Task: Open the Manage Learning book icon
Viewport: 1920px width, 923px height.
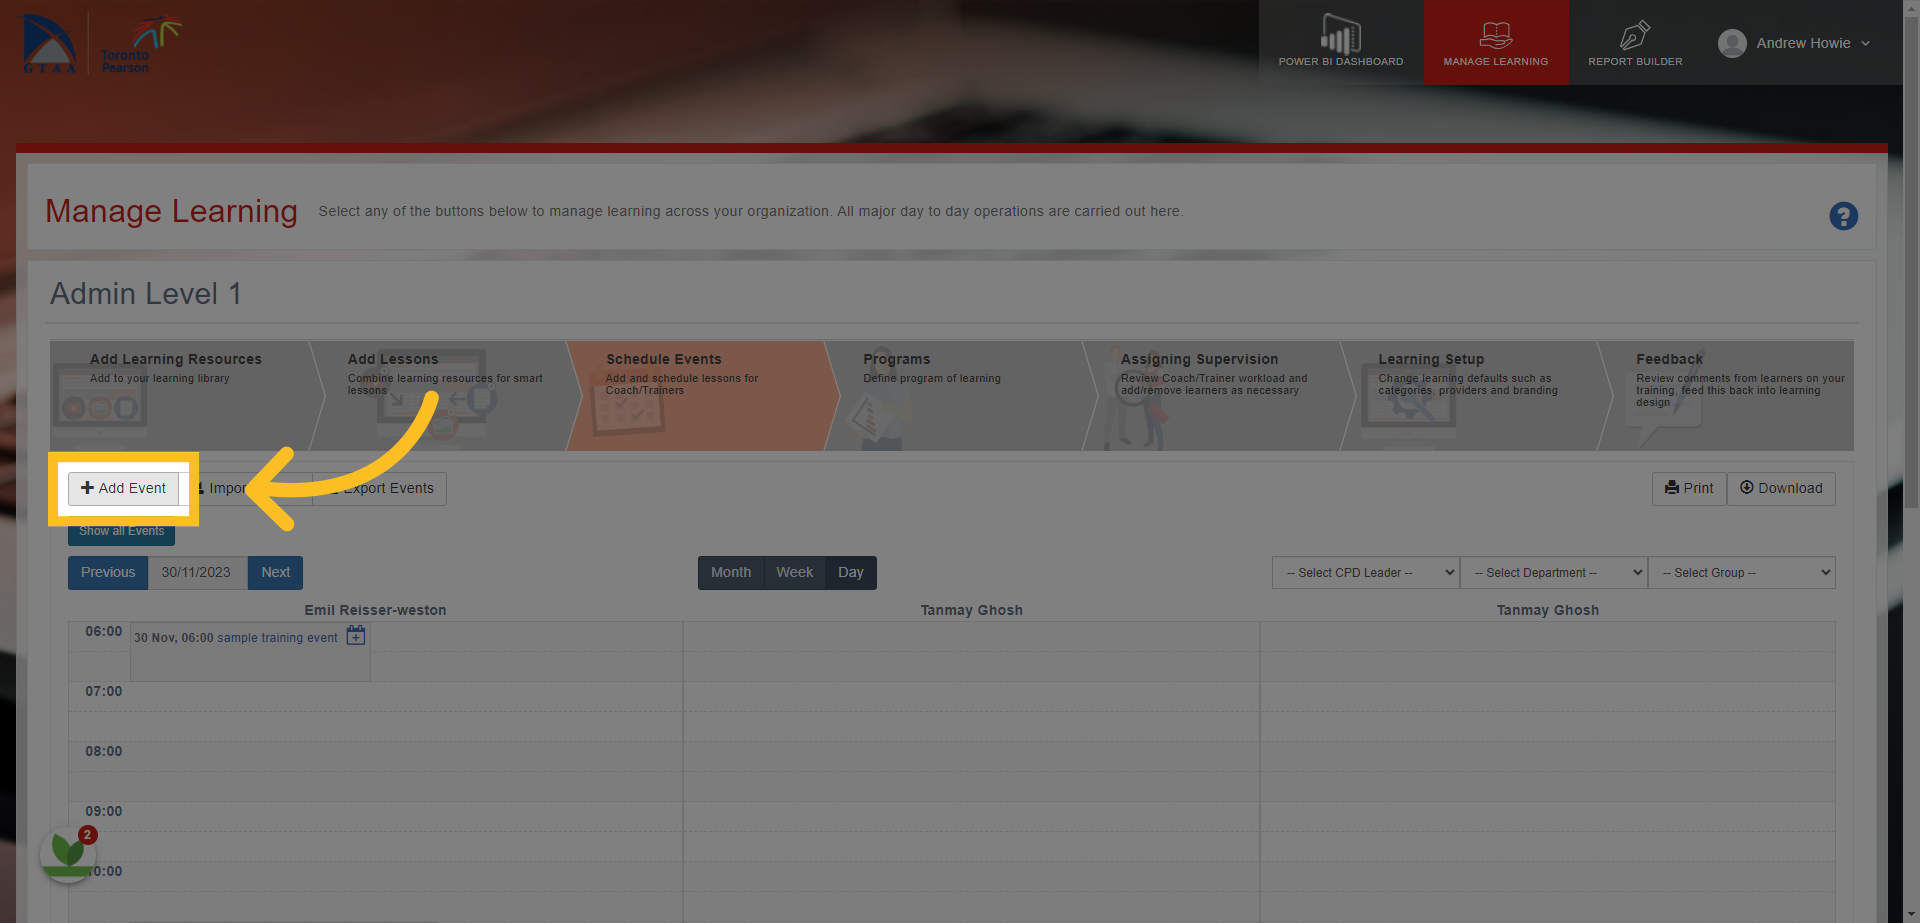Action: point(1495,35)
